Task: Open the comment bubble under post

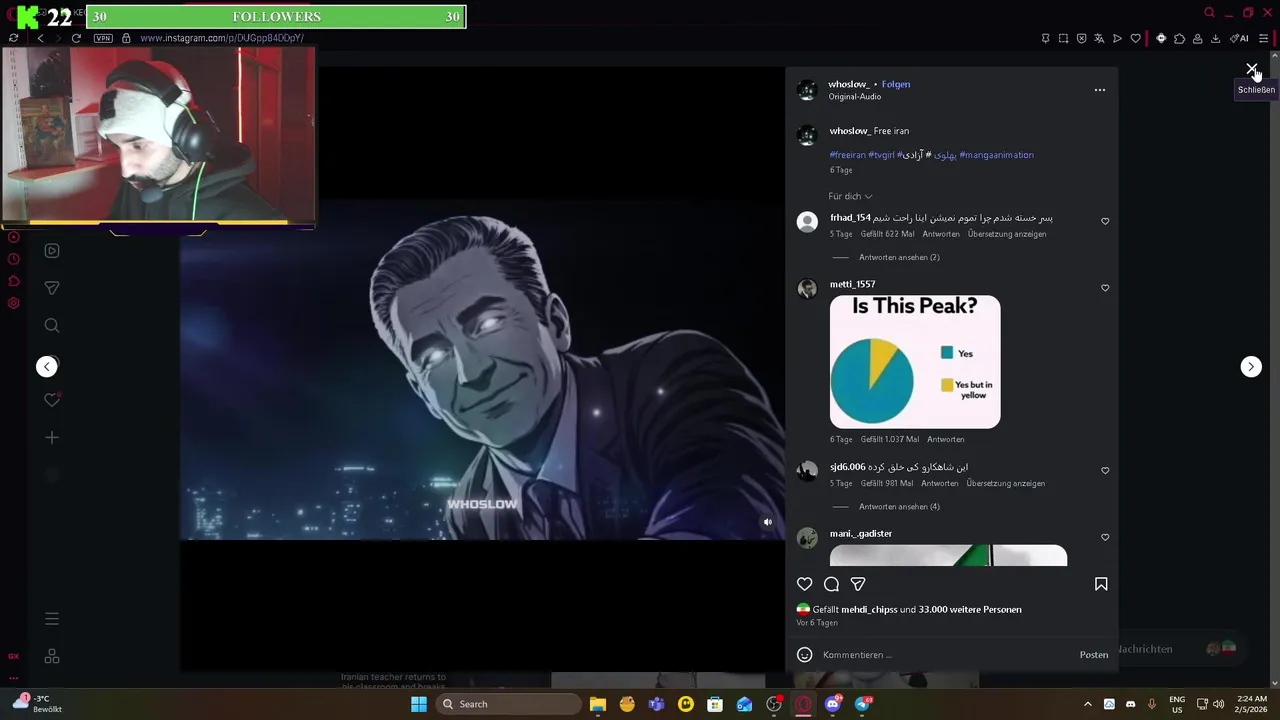Action: pyautogui.click(x=831, y=584)
